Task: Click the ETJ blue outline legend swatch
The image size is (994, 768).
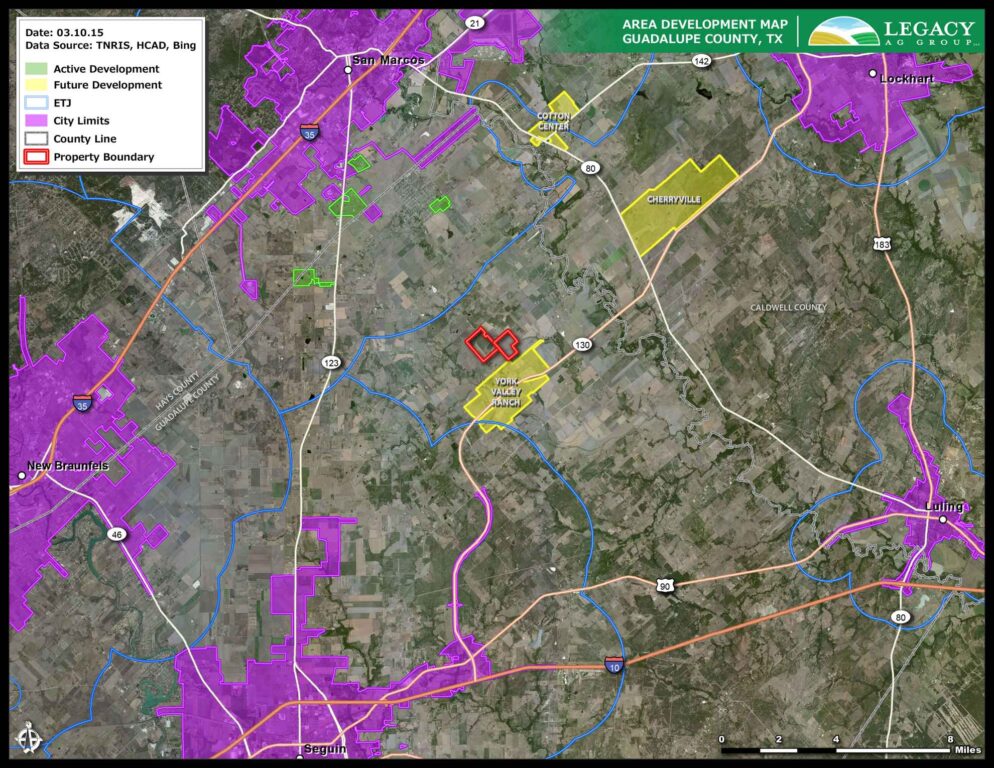Action: [x=36, y=103]
